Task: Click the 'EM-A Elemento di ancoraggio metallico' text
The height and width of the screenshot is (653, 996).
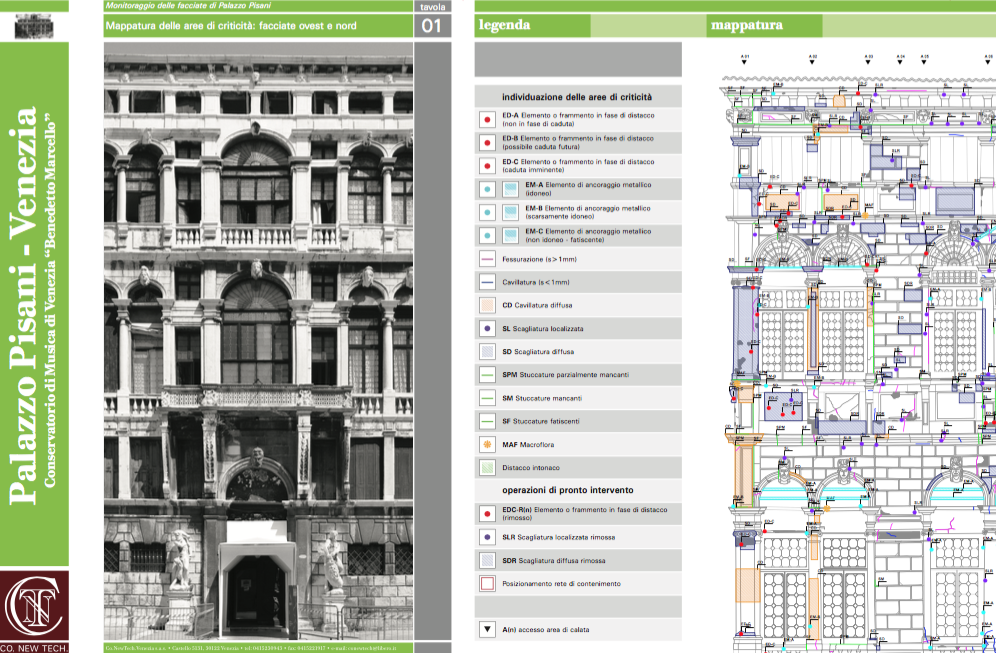Action: click(588, 189)
